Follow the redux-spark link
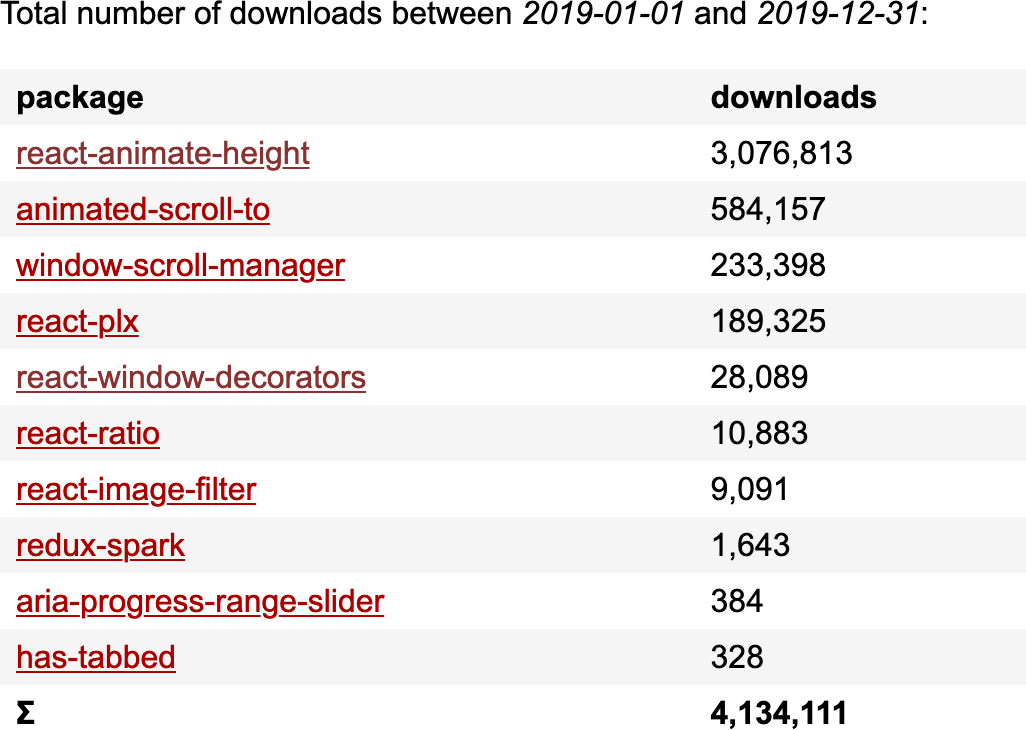The image size is (1026, 730). pyautogui.click(x=101, y=546)
